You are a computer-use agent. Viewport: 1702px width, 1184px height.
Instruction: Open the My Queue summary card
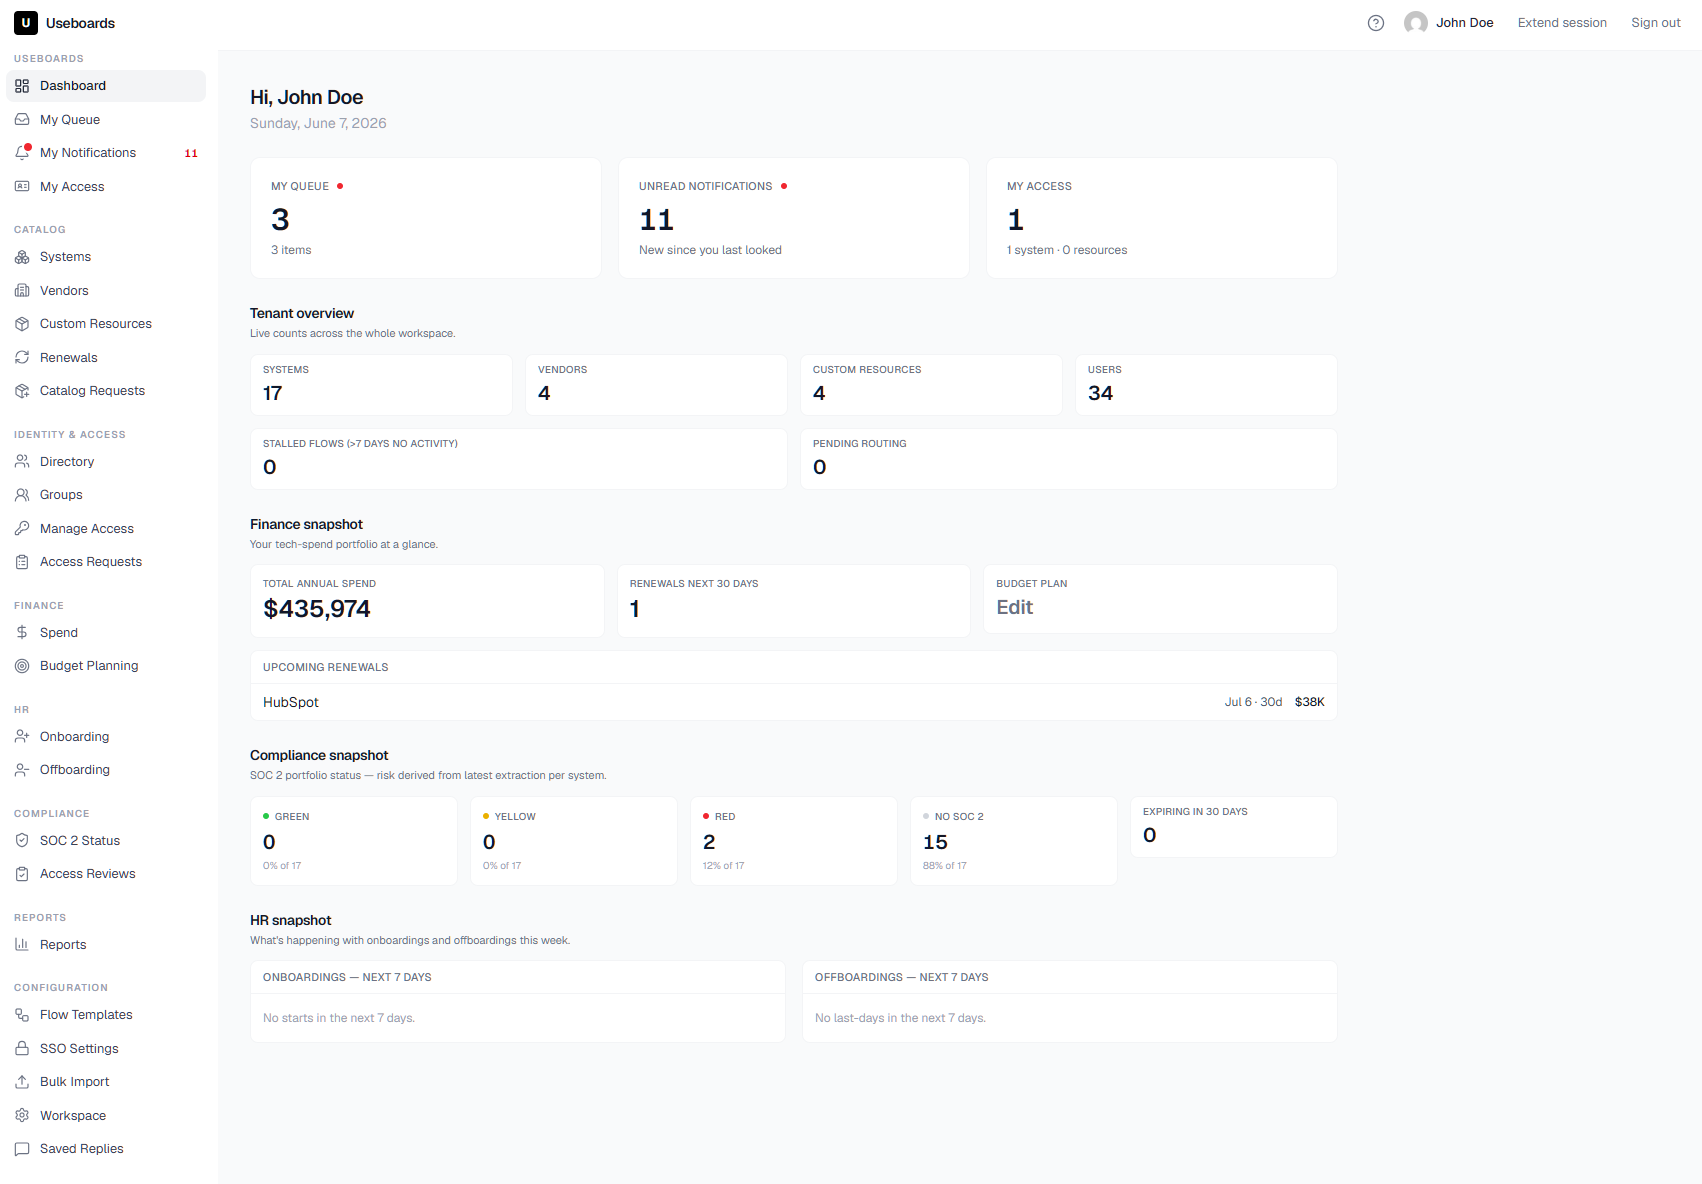(x=426, y=218)
